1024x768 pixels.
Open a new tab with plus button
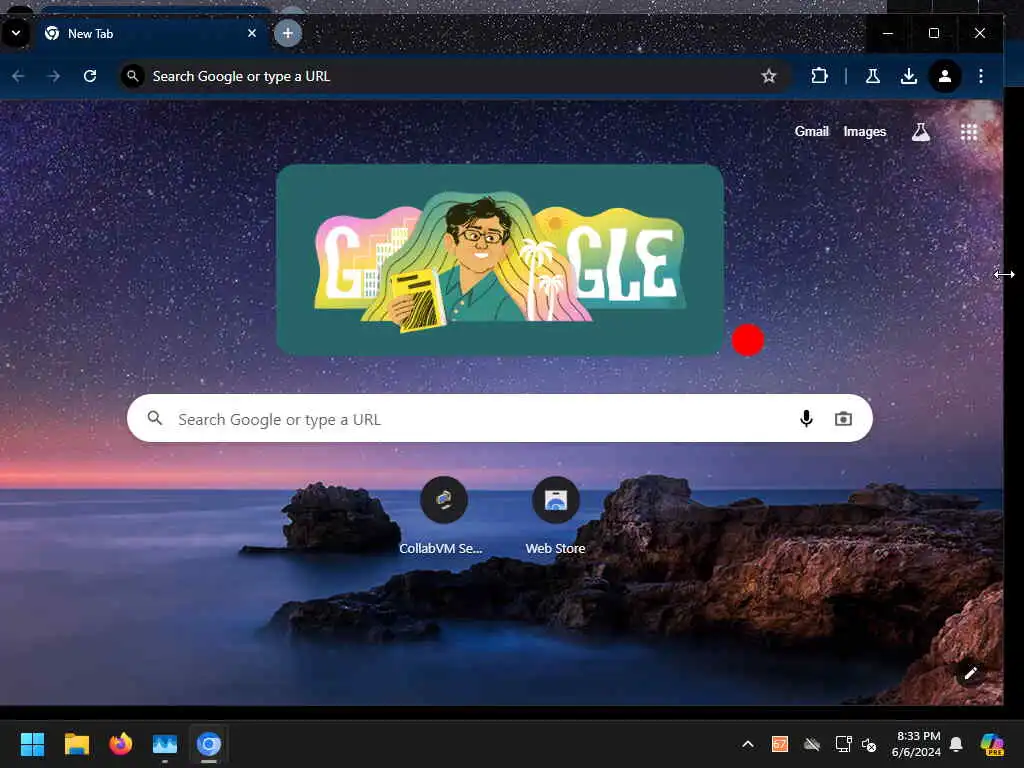(287, 33)
